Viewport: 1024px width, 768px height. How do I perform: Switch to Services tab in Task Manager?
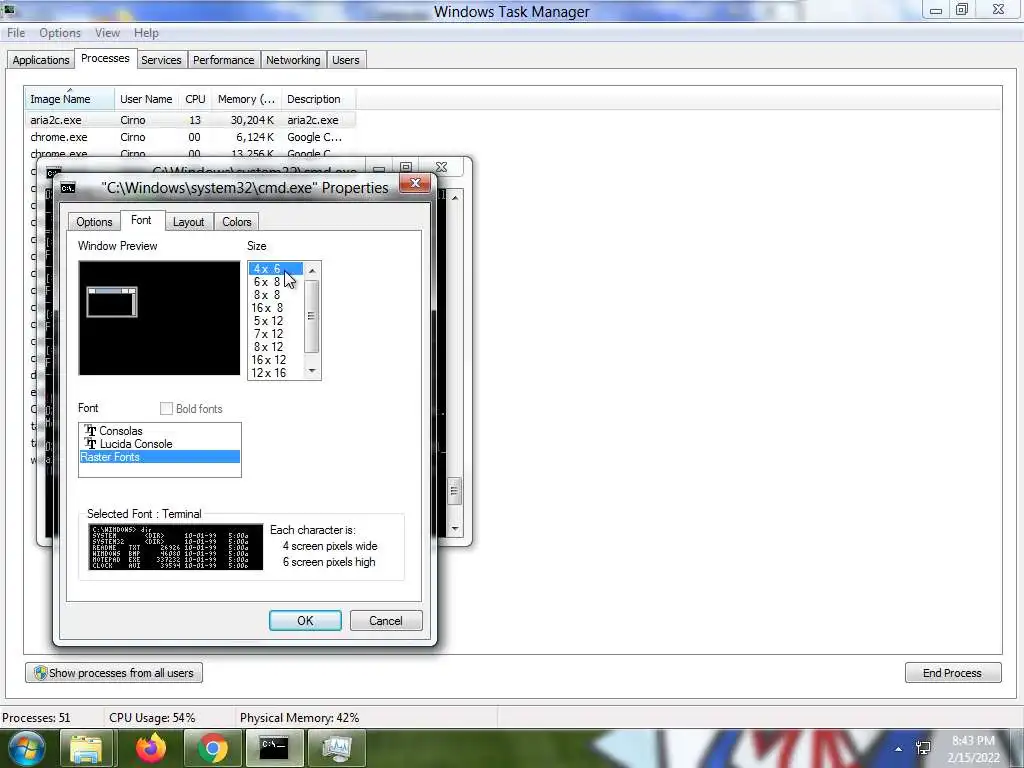(161, 60)
